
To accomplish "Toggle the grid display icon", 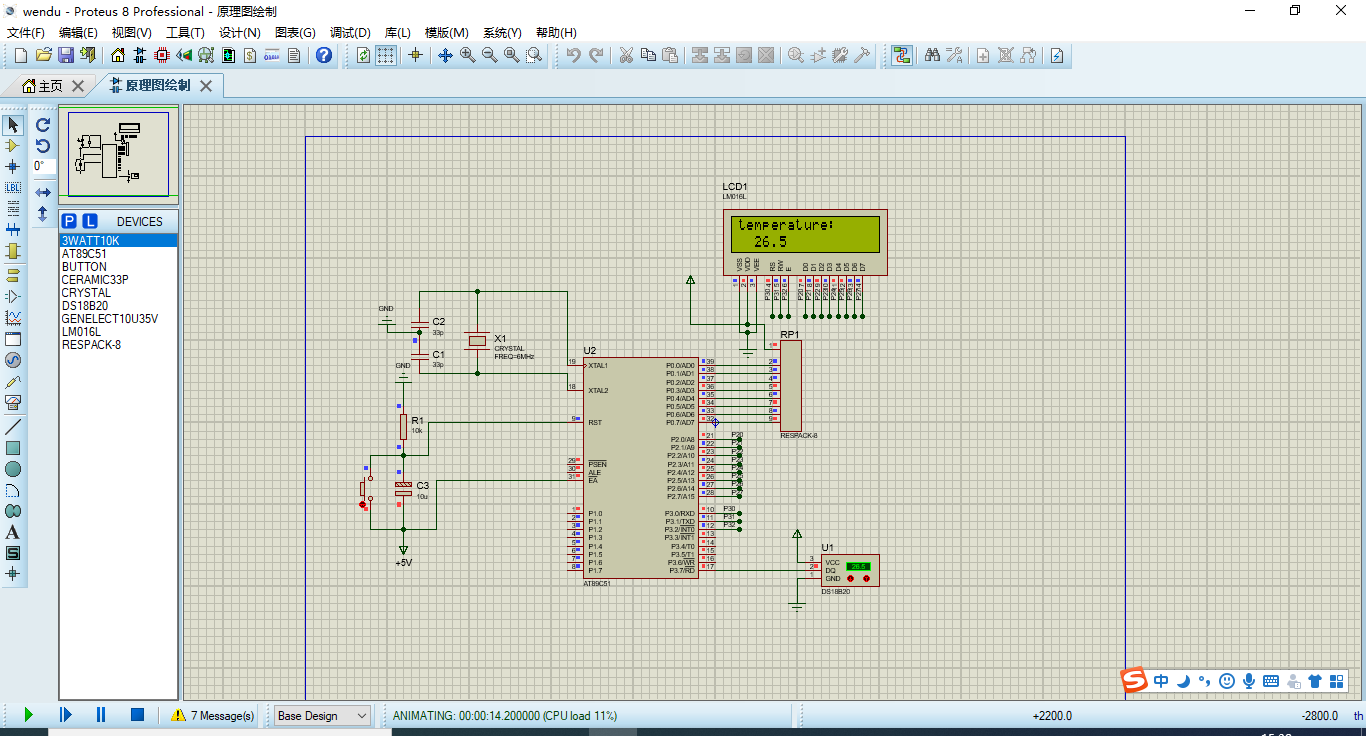I will click(386, 55).
